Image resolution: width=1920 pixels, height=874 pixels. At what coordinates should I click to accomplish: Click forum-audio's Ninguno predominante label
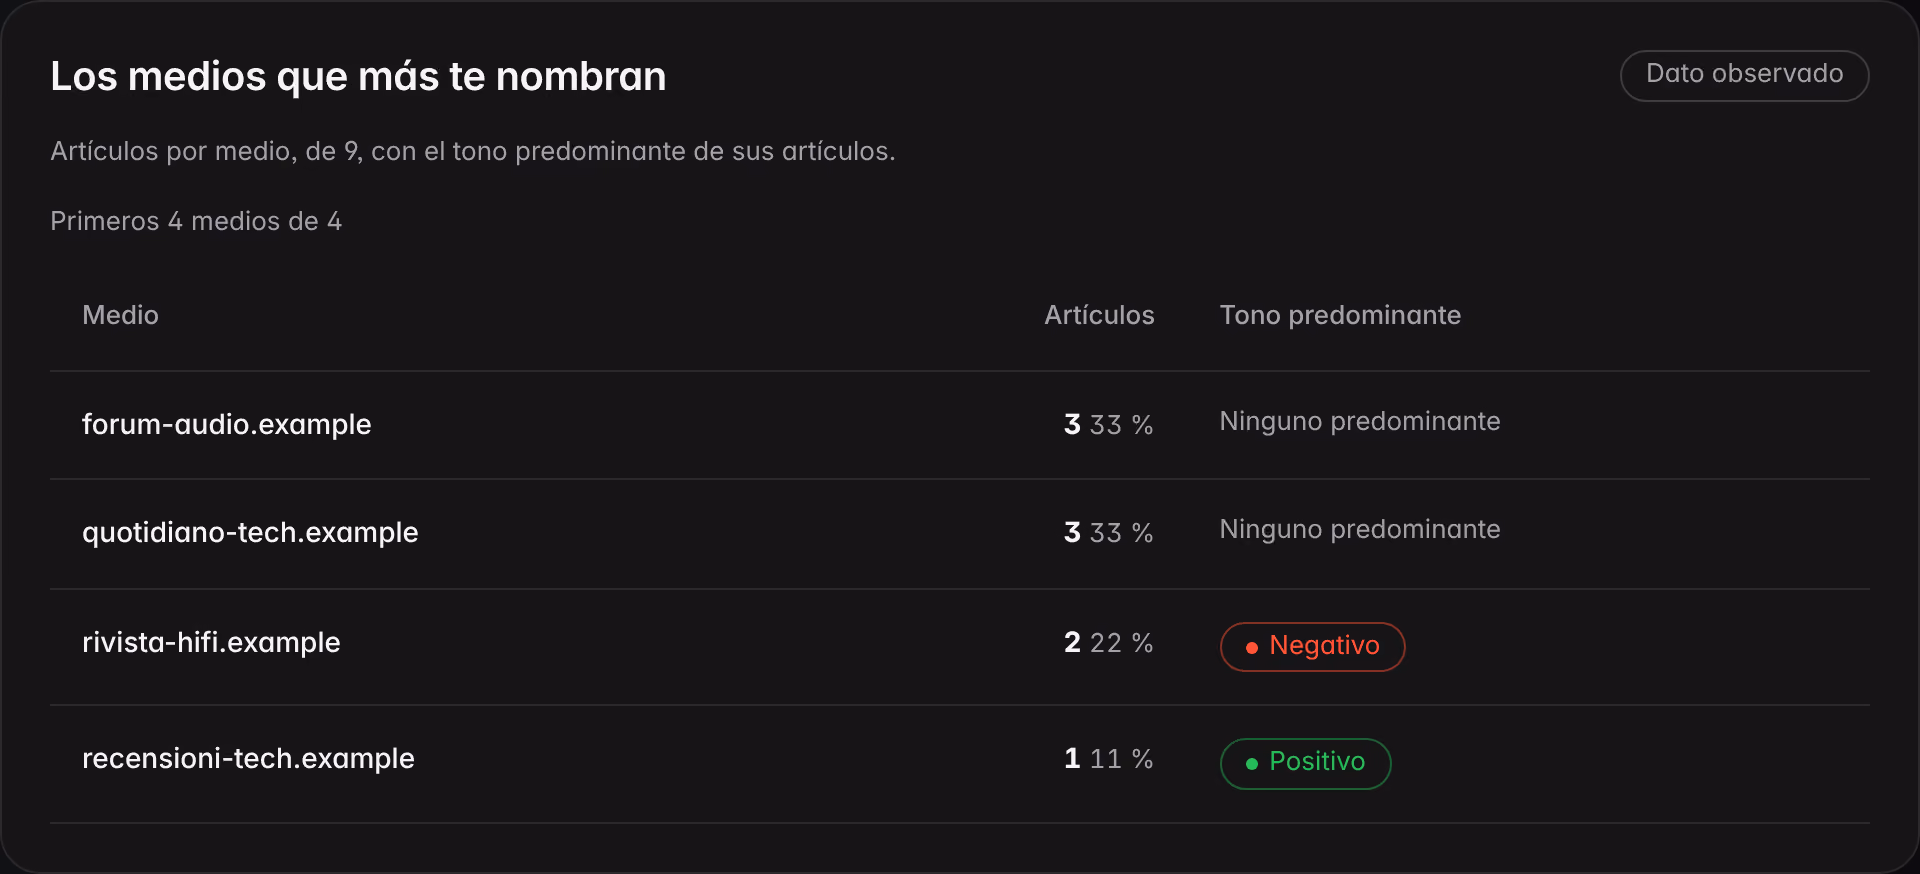coord(1360,421)
